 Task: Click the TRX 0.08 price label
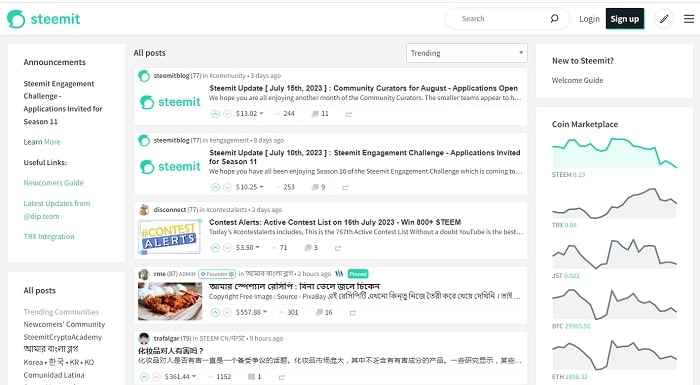[564, 225]
